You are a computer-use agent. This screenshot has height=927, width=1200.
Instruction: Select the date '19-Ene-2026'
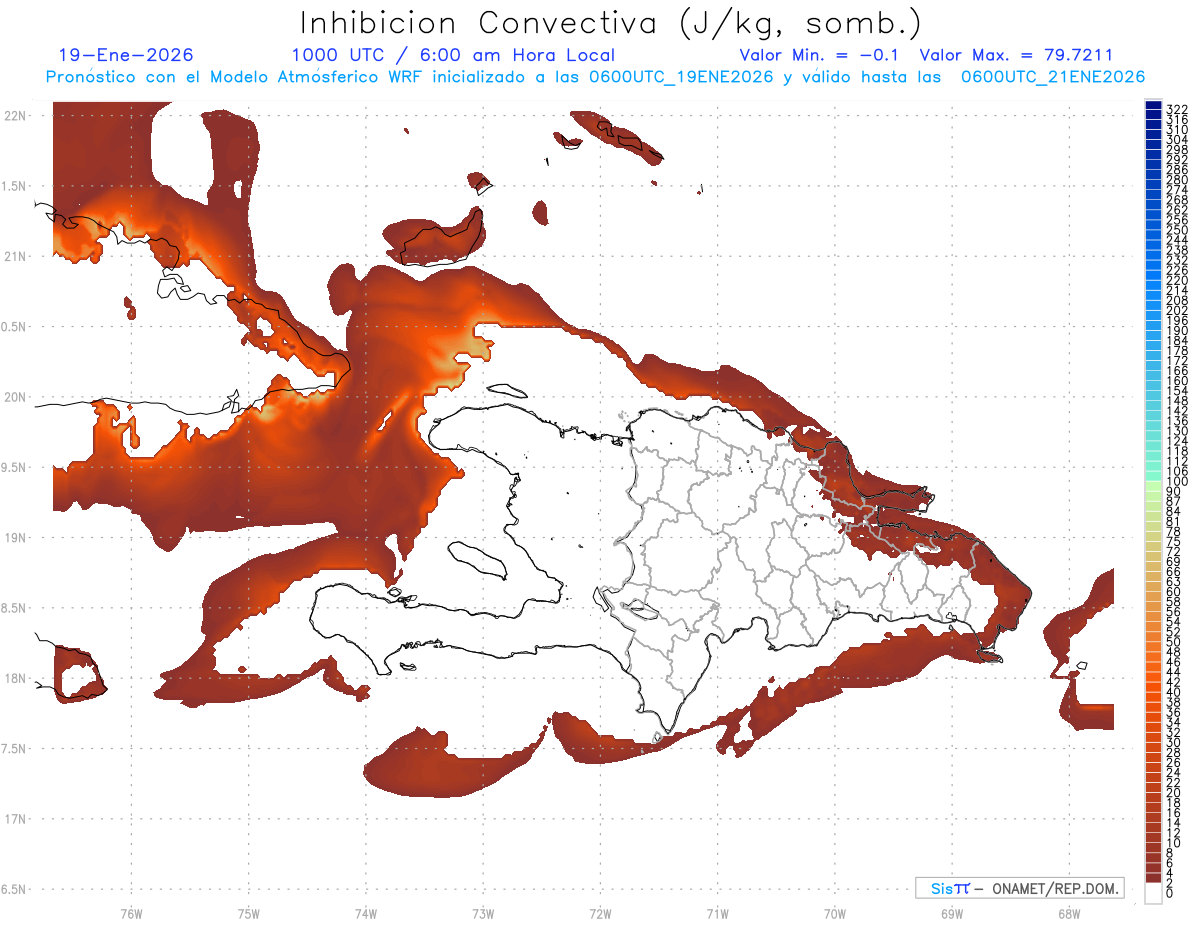[x=126, y=55]
